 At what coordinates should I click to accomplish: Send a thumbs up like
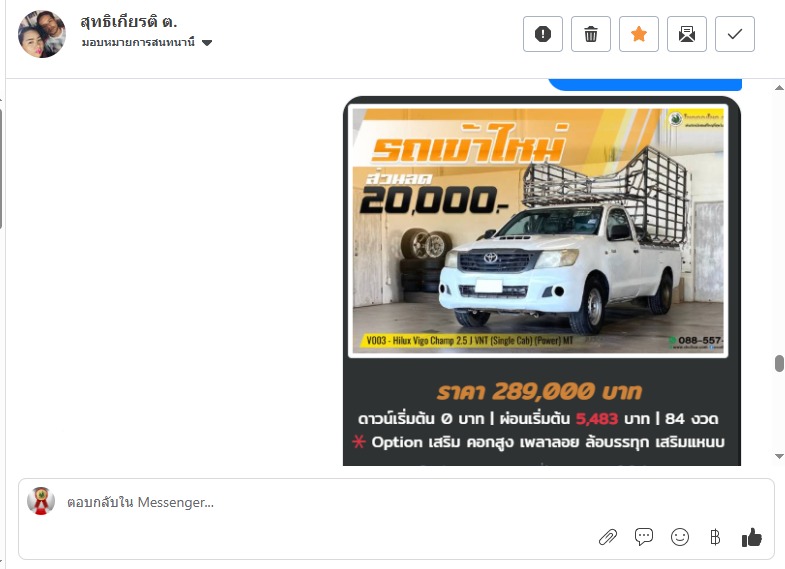tap(751, 537)
